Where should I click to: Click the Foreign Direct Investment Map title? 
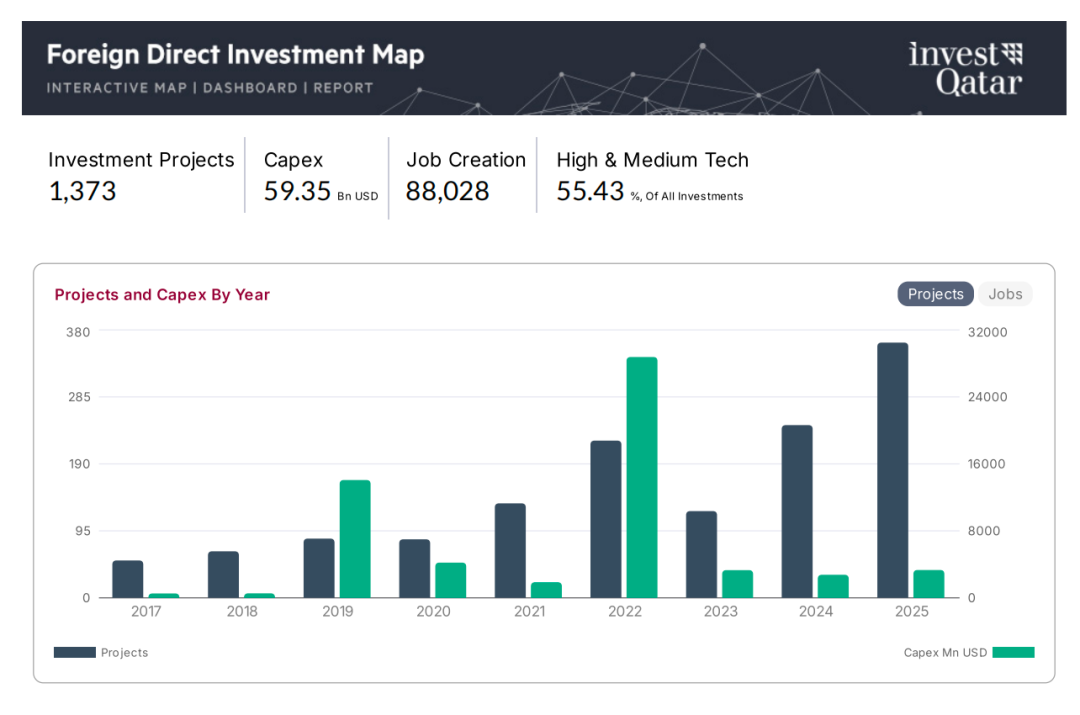pyautogui.click(x=235, y=55)
